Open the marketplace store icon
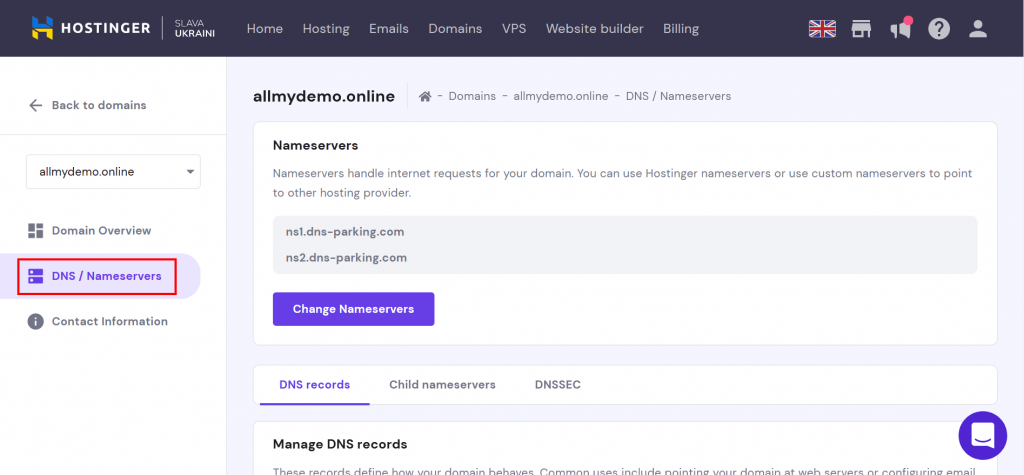 click(x=861, y=28)
